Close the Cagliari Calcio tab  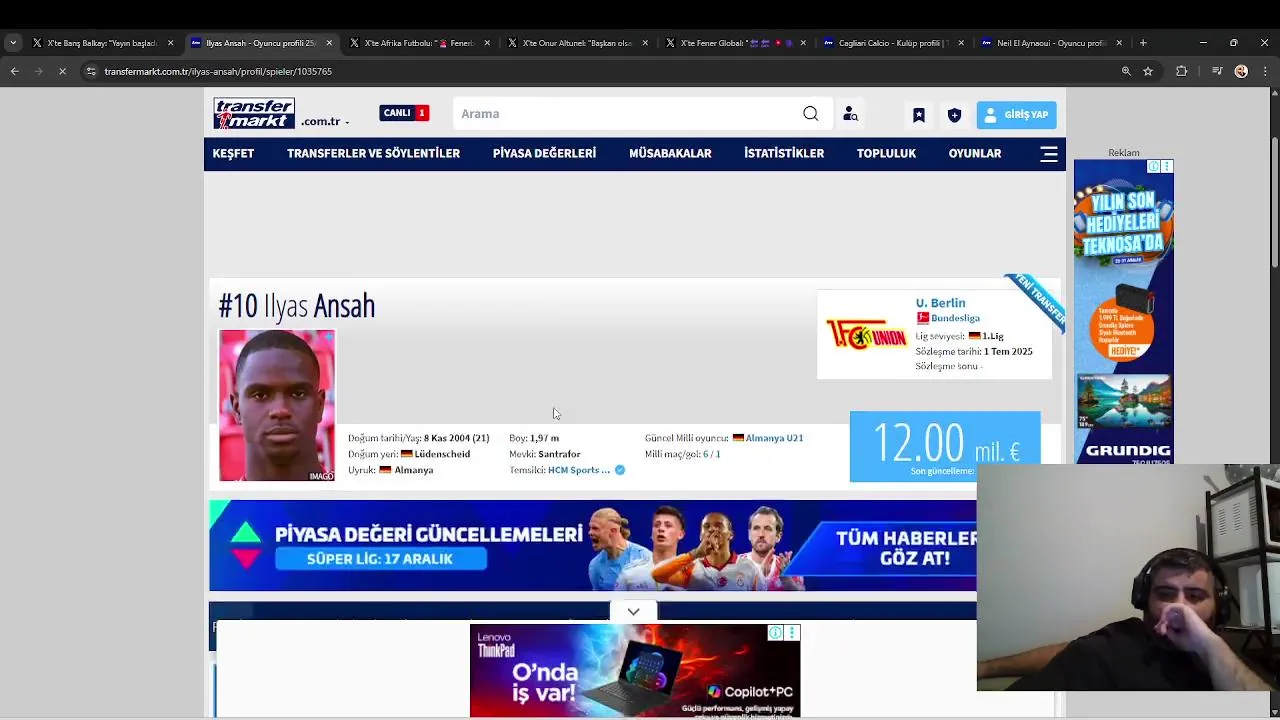[x=961, y=43]
